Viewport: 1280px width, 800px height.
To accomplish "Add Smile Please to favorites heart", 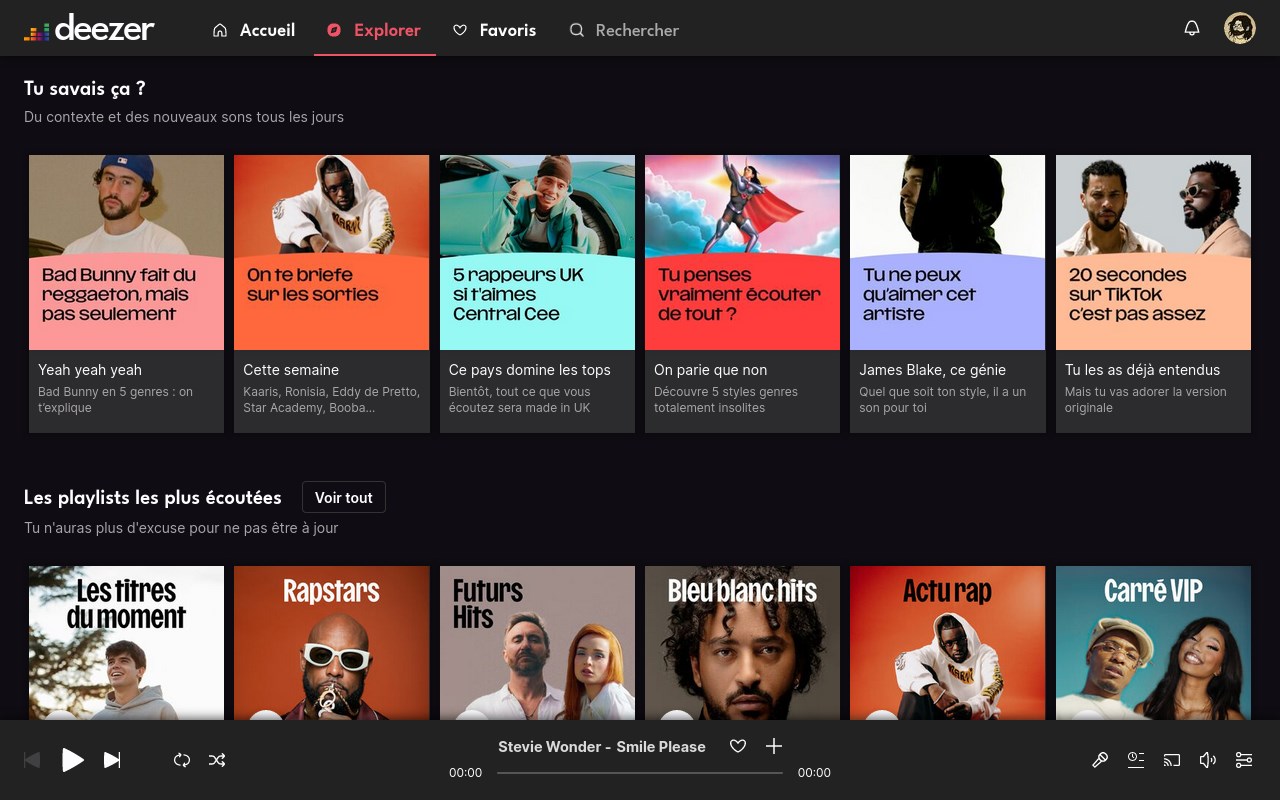I will pyautogui.click(x=738, y=746).
